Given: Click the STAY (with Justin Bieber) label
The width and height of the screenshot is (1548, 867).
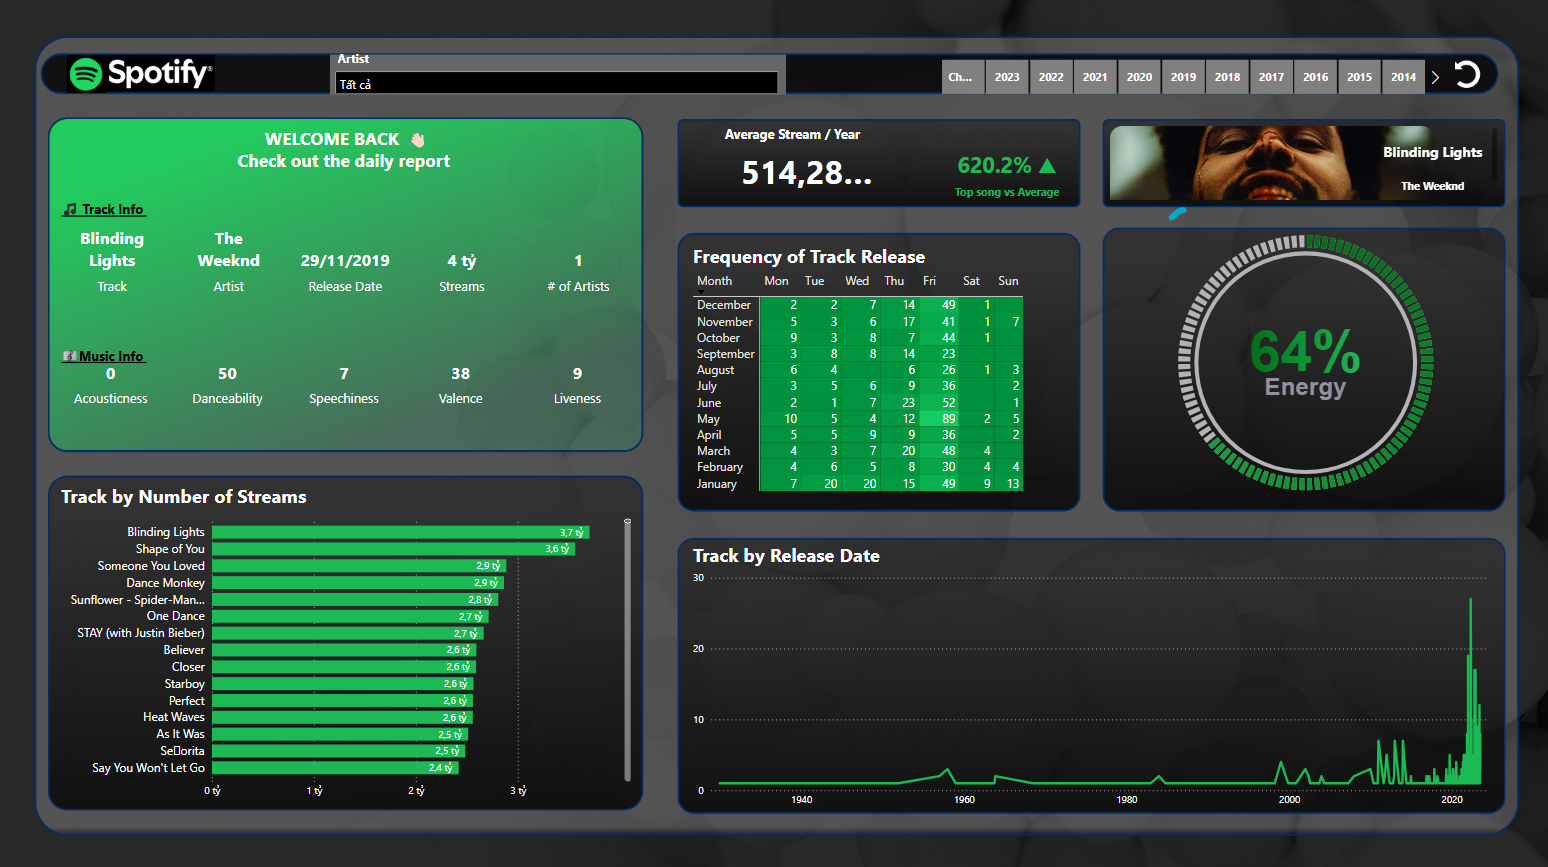Looking at the screenshot, I should (141, 633).
